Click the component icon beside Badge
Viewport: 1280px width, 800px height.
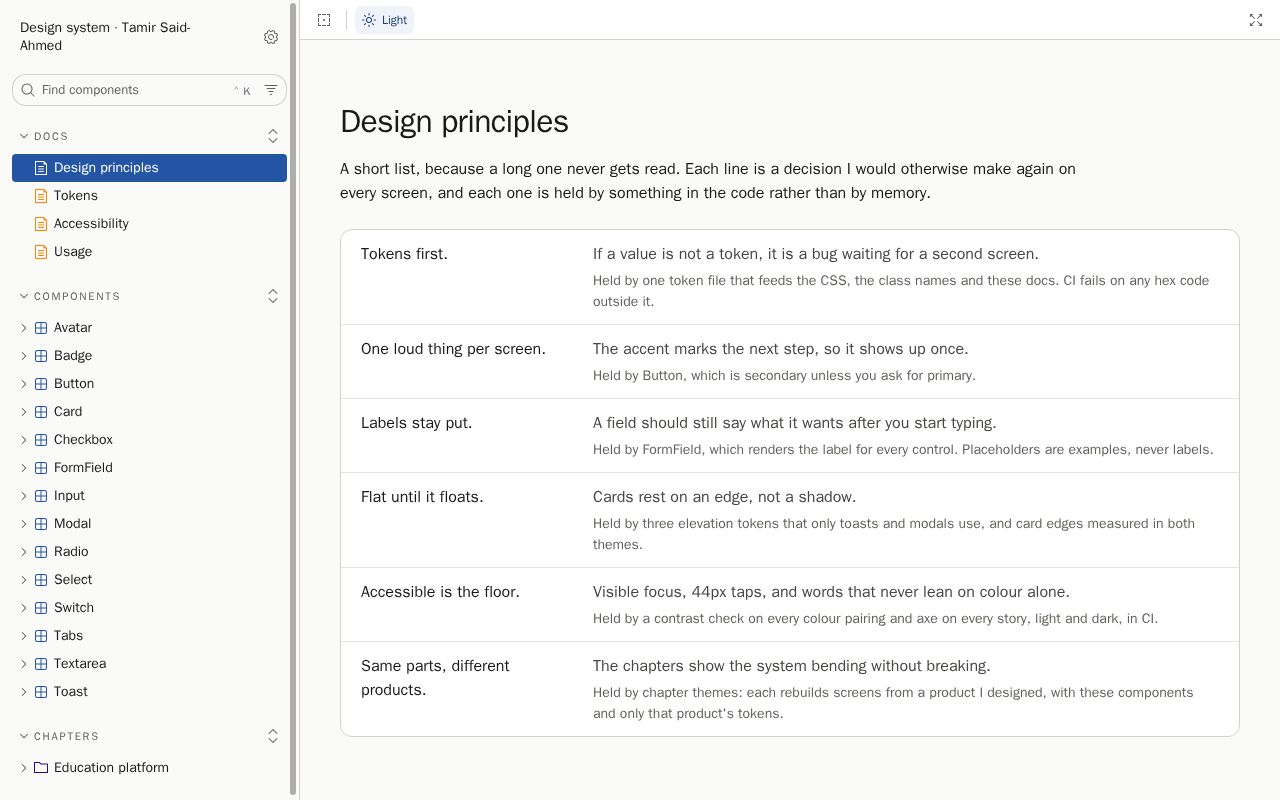click(x=41, y=356)
